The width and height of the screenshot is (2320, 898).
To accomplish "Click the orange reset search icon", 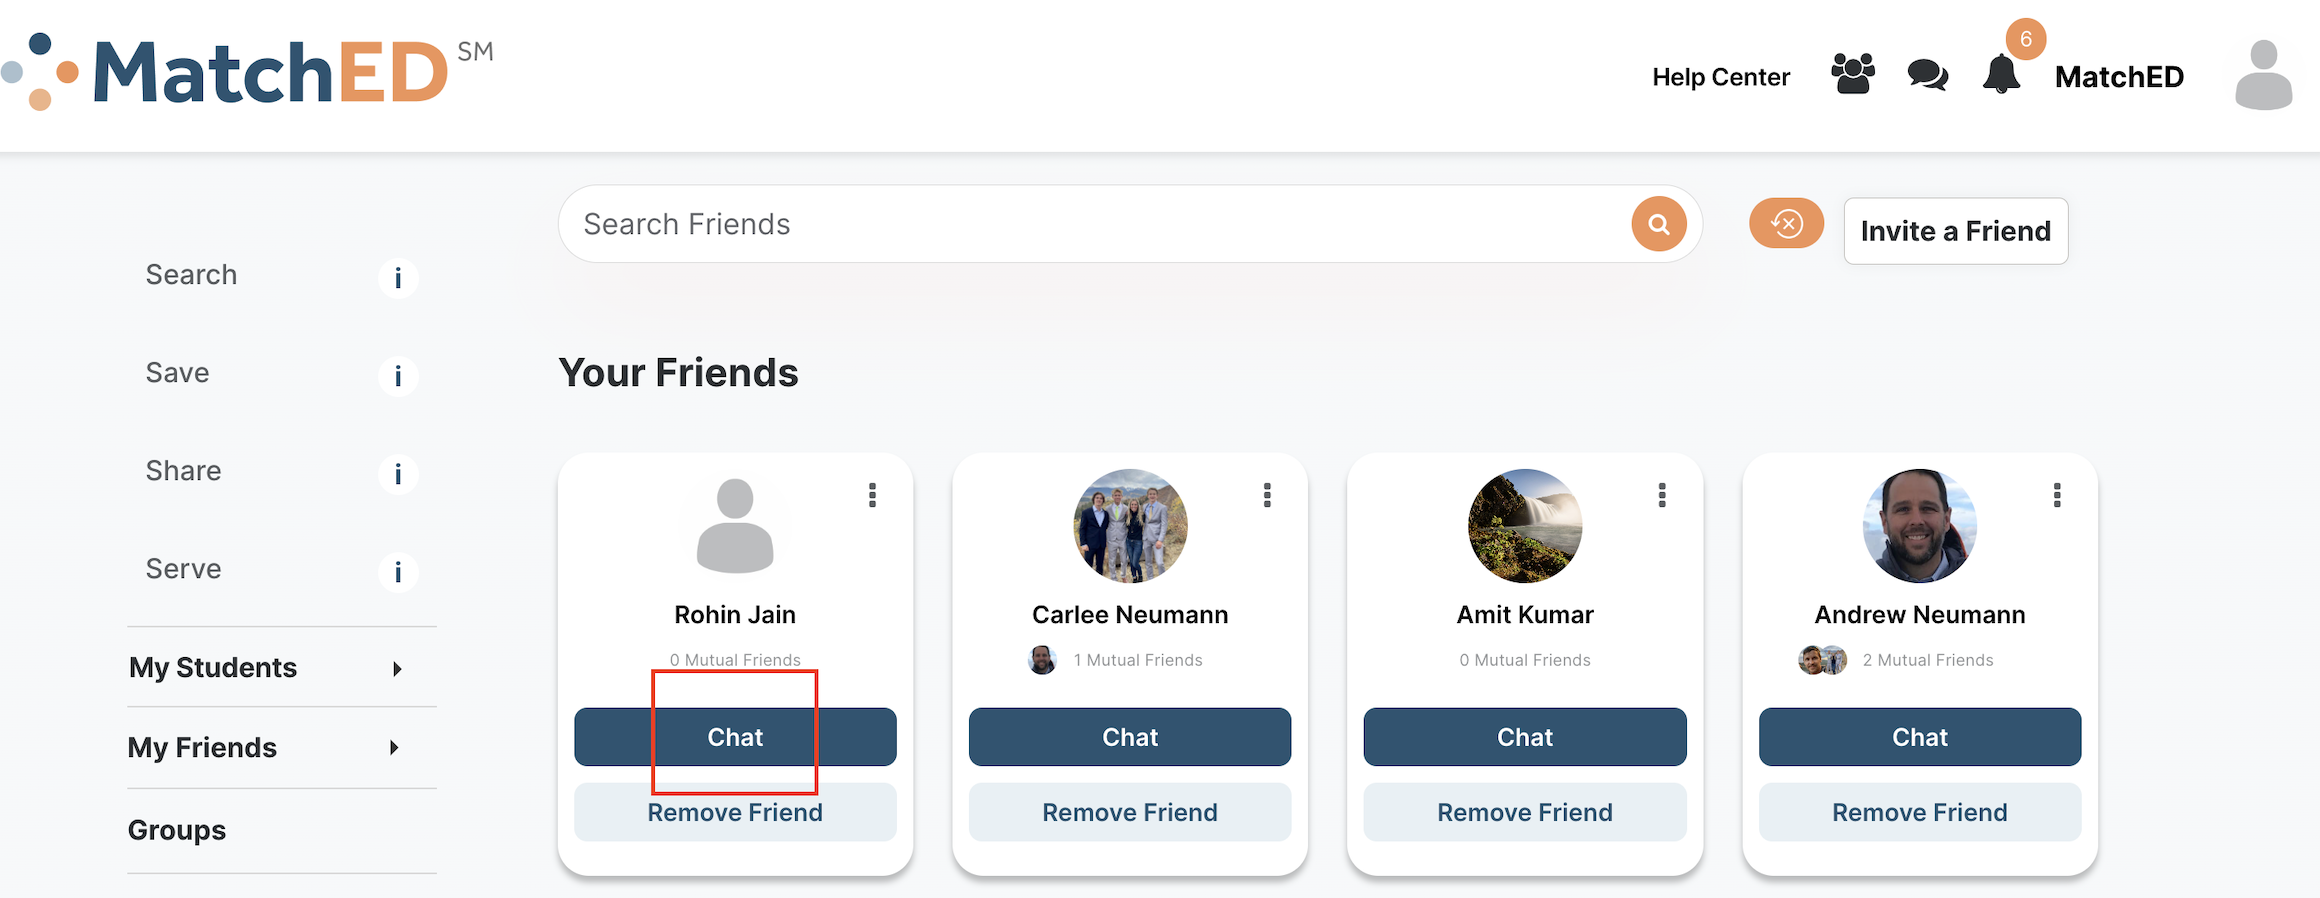I will pyautogui.click(x=1786, y=223).
